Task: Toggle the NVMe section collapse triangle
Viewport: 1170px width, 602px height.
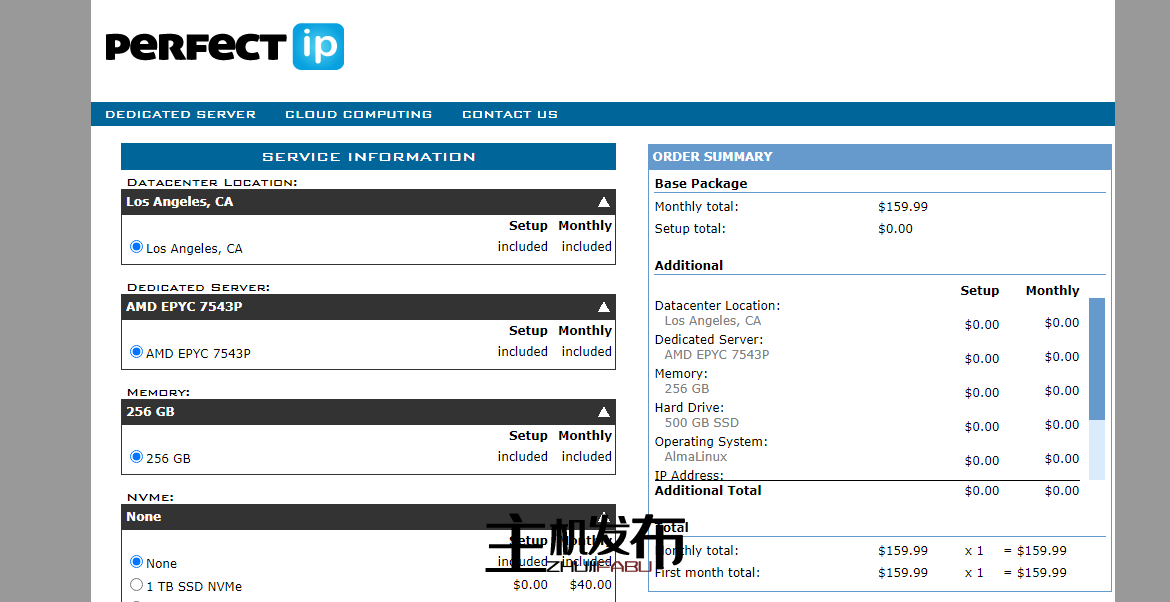Action: point(603,516)
